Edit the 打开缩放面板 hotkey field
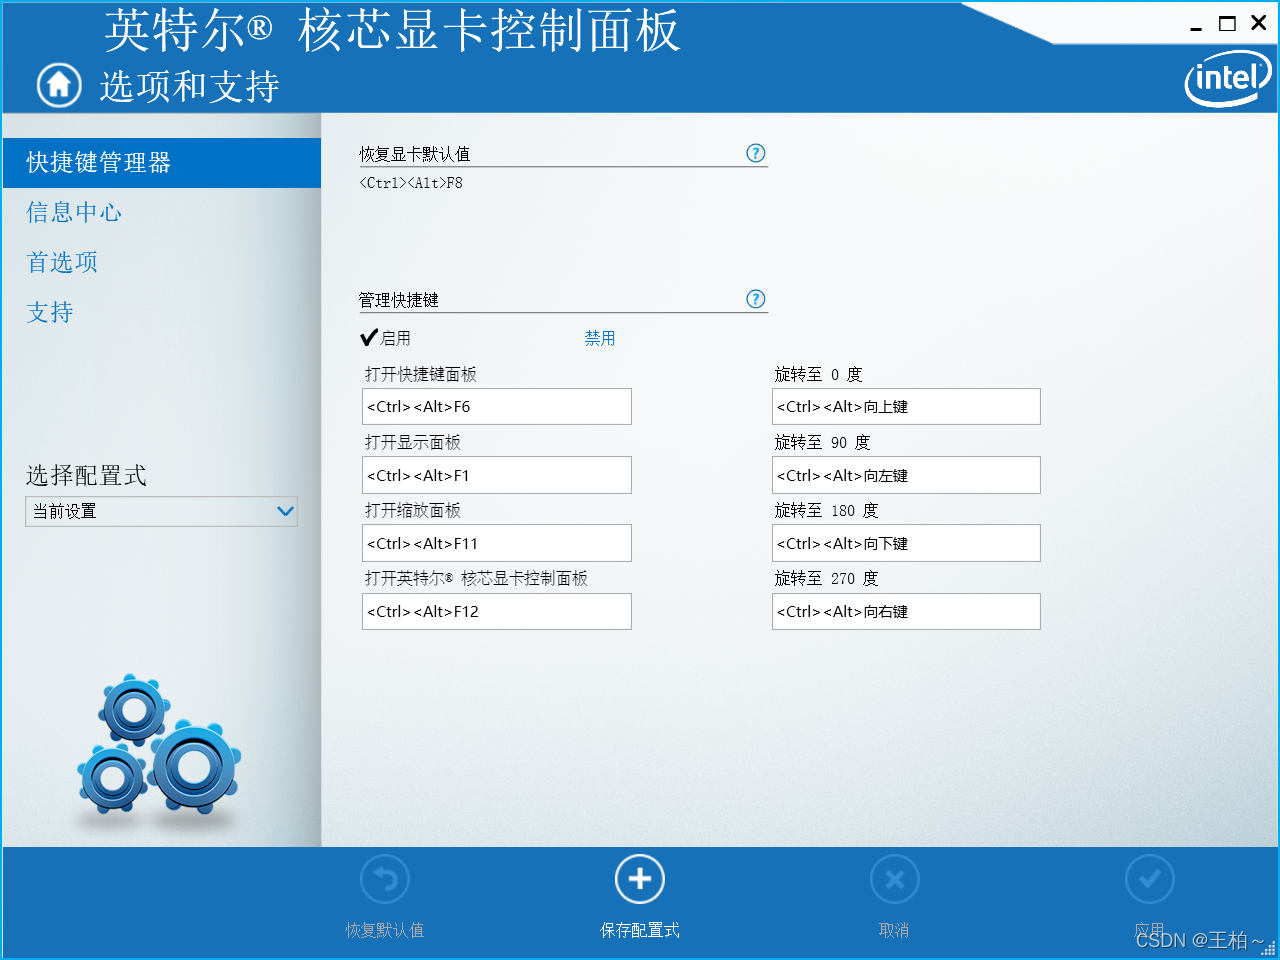The image size is (1280, 960). 497,543
